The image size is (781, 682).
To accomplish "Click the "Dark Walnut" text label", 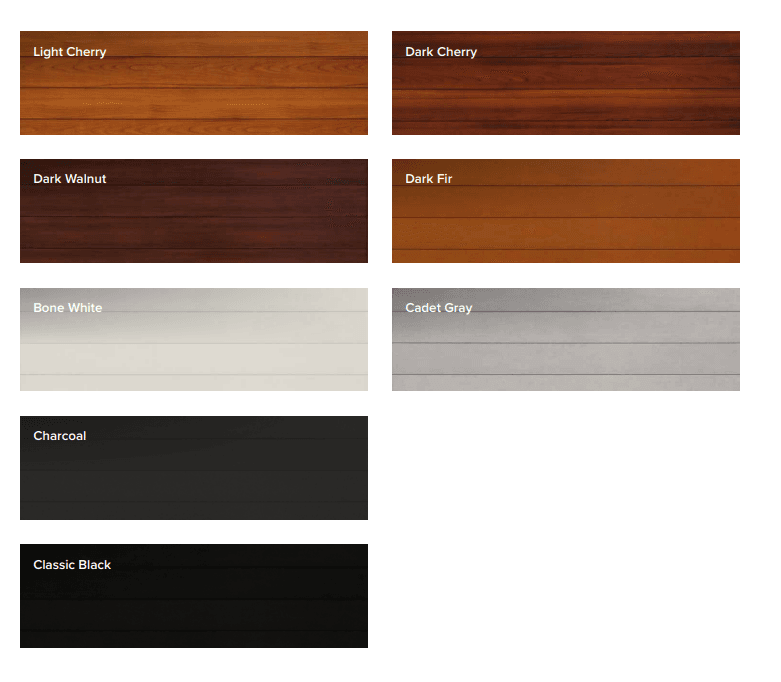I will coord(69,179).
